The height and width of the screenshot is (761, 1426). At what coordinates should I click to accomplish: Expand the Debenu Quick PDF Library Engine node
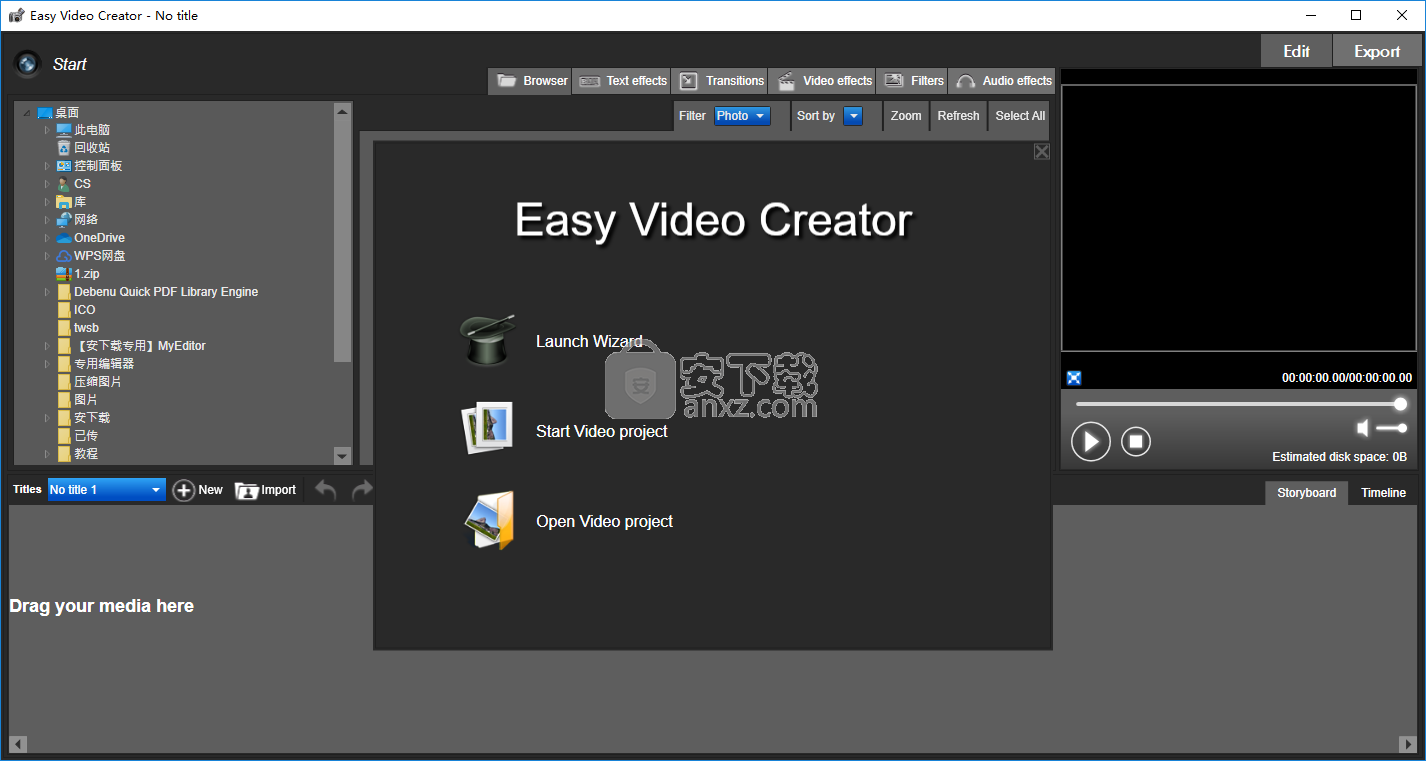[x=46, y=292]
